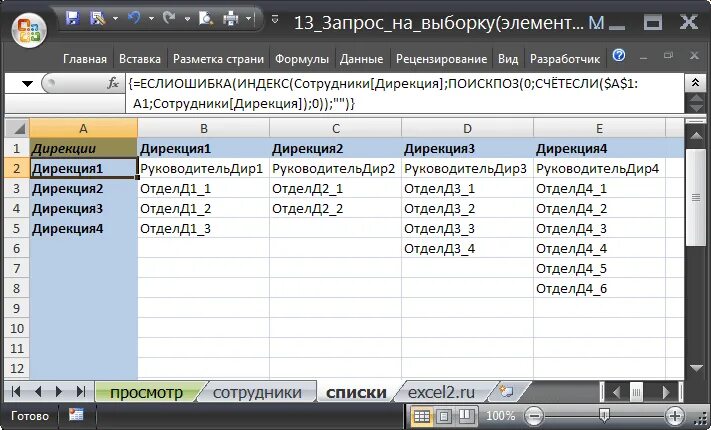The image size is (711, 430).
Task: Open the Redo history dropdown arrow
Action: click(x=187, y=19)
